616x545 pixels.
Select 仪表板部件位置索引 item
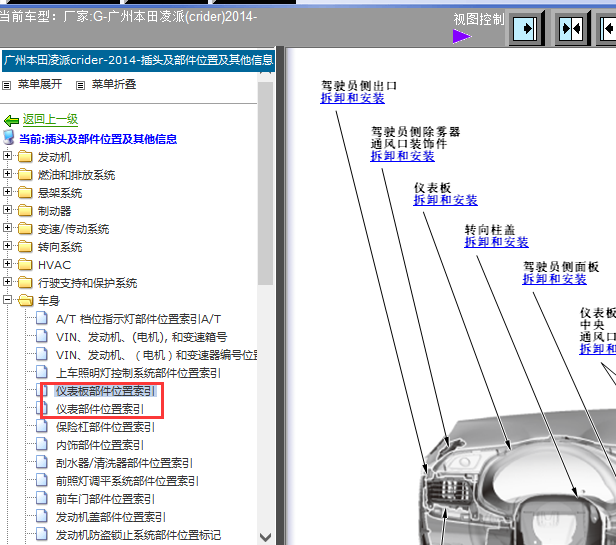click(x=105, y=391)
